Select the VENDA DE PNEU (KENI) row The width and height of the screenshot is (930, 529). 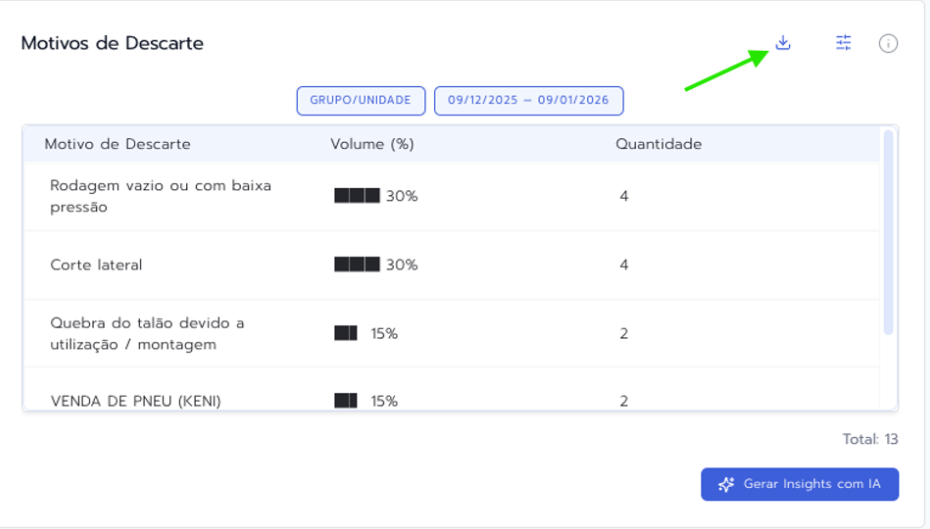(x=135, y=401)
